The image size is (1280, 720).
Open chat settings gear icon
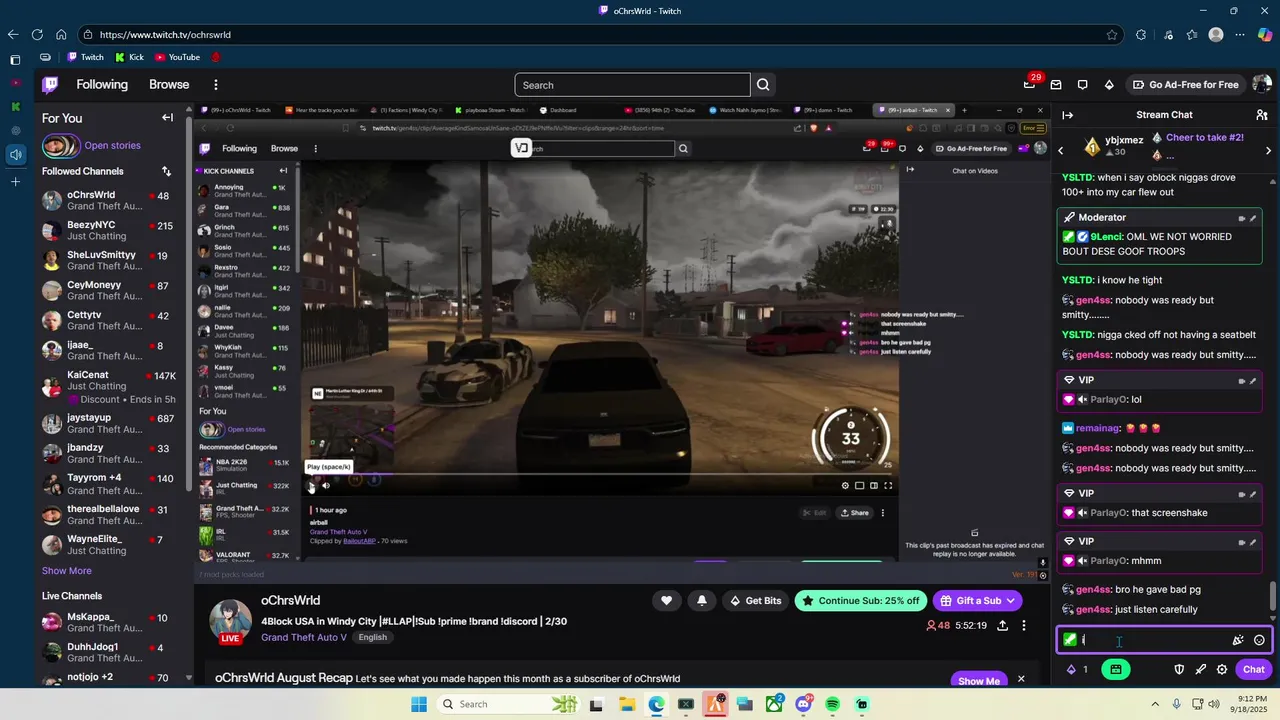tap(1222, 670)
